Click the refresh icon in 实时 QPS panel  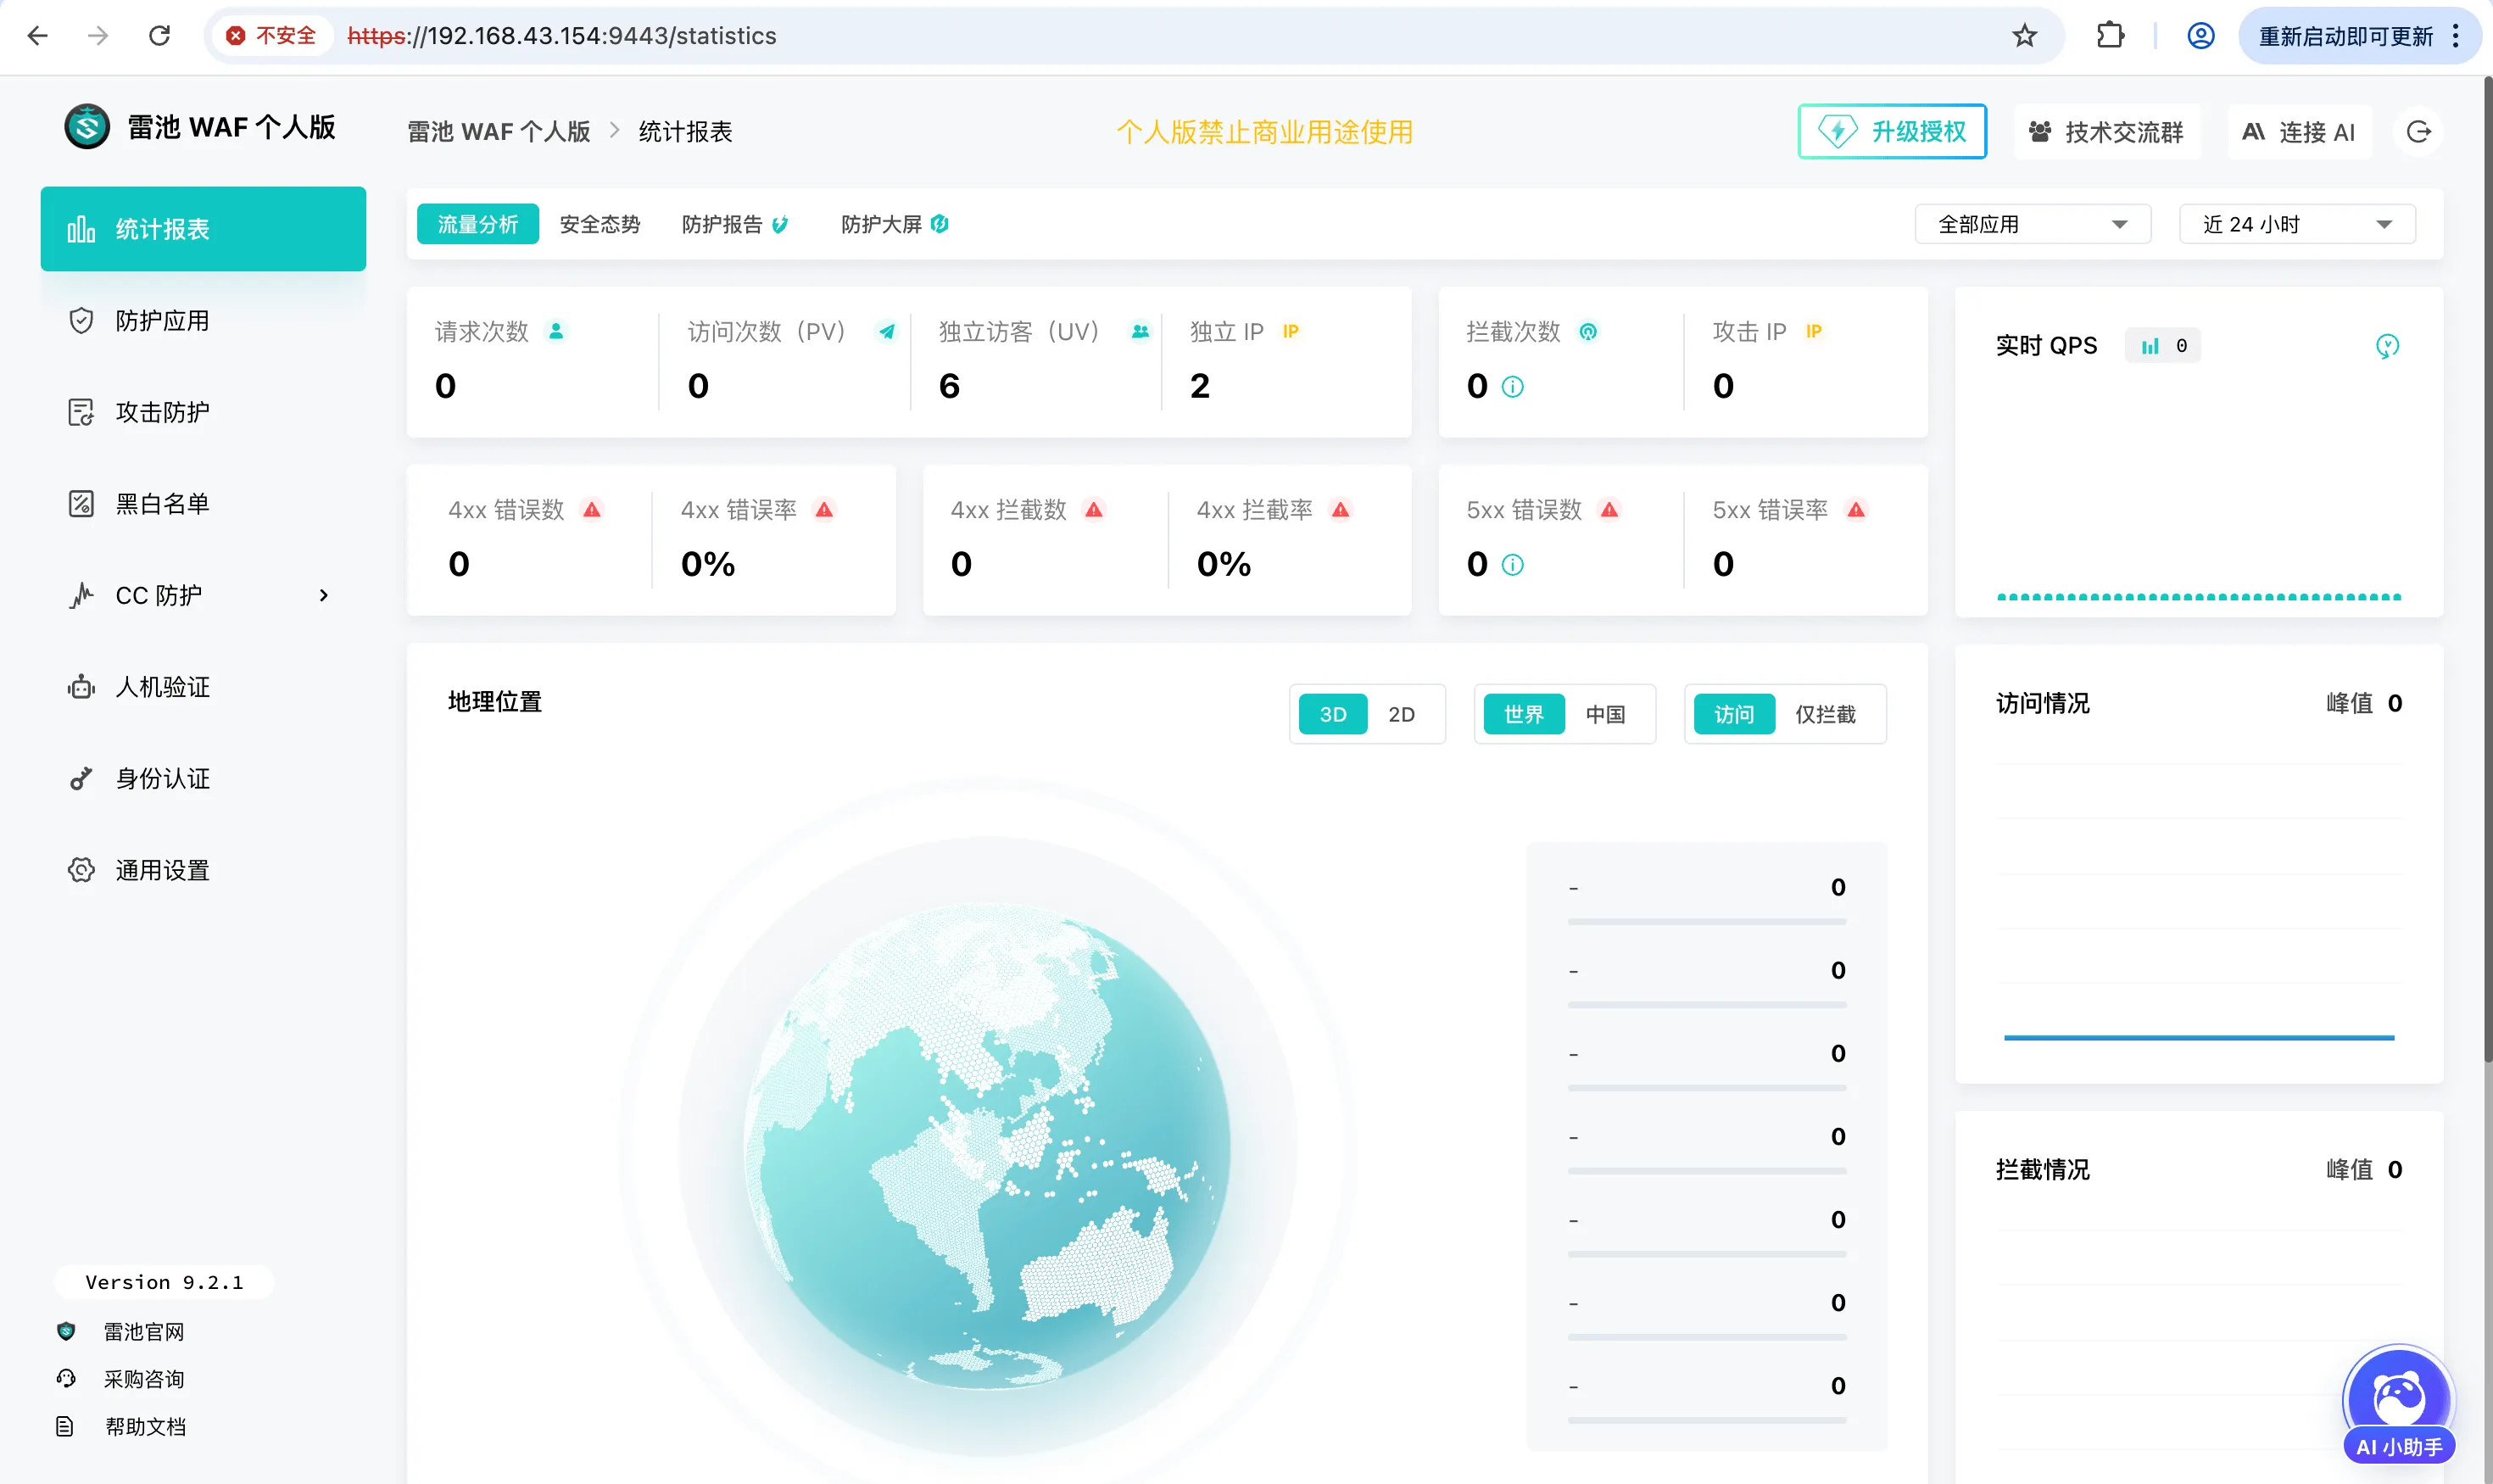tap(2387, 346)
